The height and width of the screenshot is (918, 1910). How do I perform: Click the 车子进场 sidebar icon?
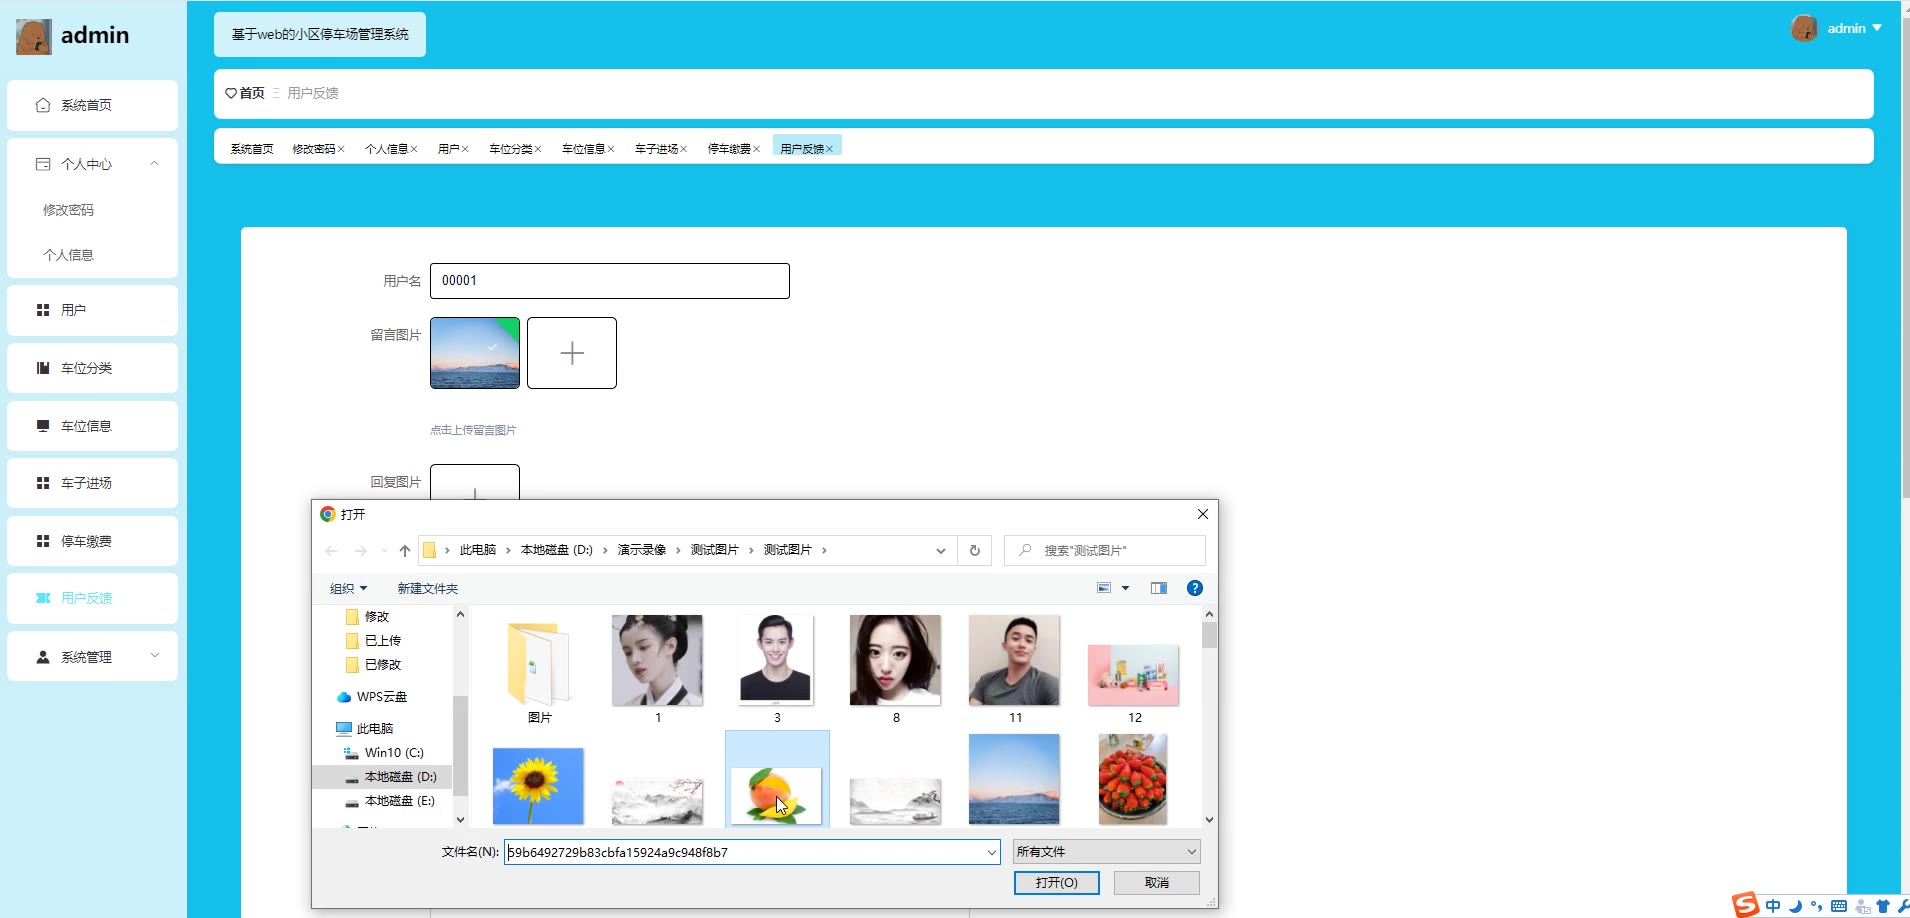point(43,483)
